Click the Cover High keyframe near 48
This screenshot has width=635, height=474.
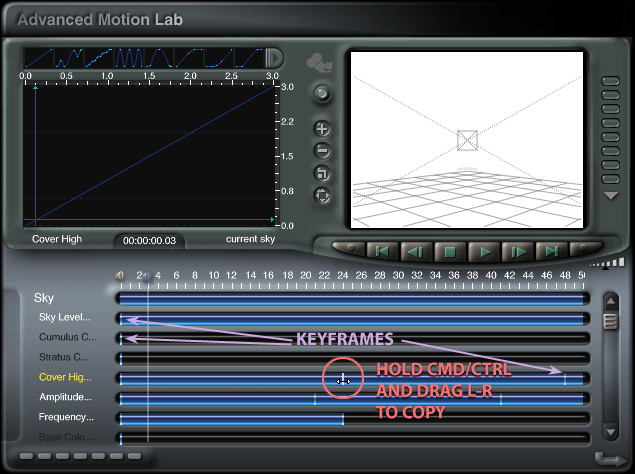click(x=565, y=379)
